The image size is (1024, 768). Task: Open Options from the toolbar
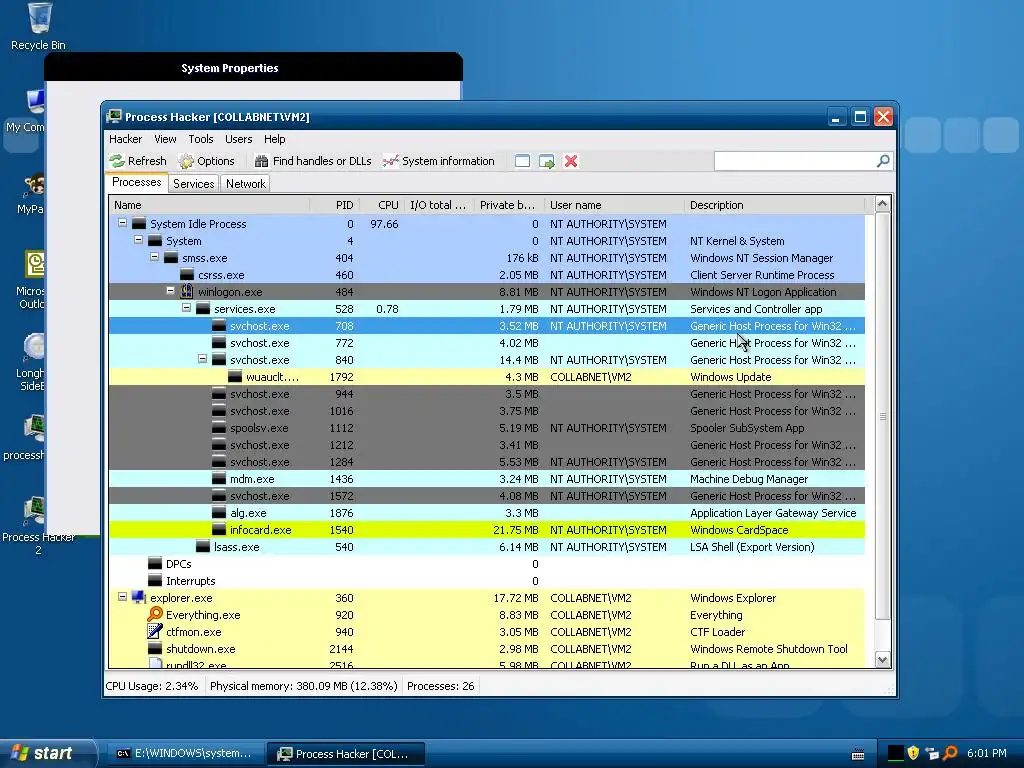[x=206, y=161]
